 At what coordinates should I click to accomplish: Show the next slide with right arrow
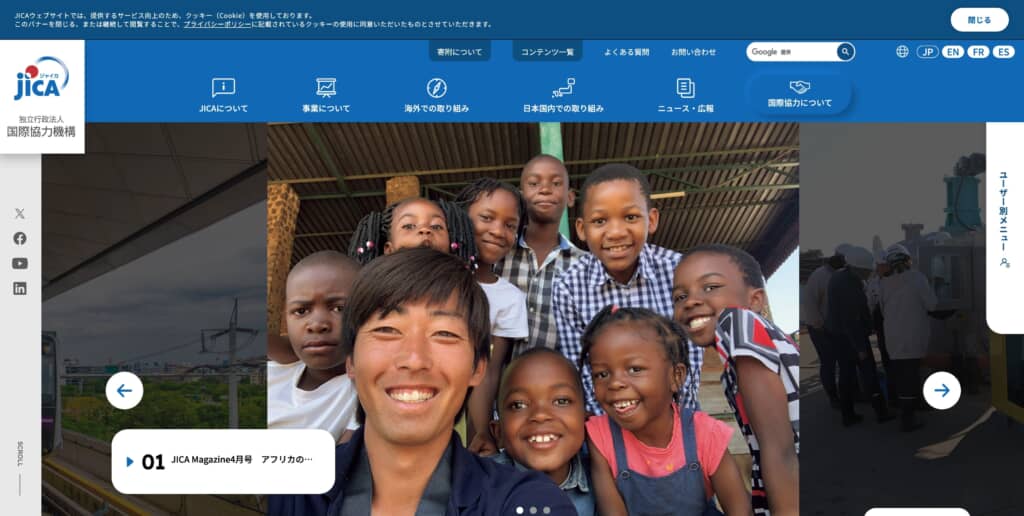pyautogui.click(x=942, y=391)
